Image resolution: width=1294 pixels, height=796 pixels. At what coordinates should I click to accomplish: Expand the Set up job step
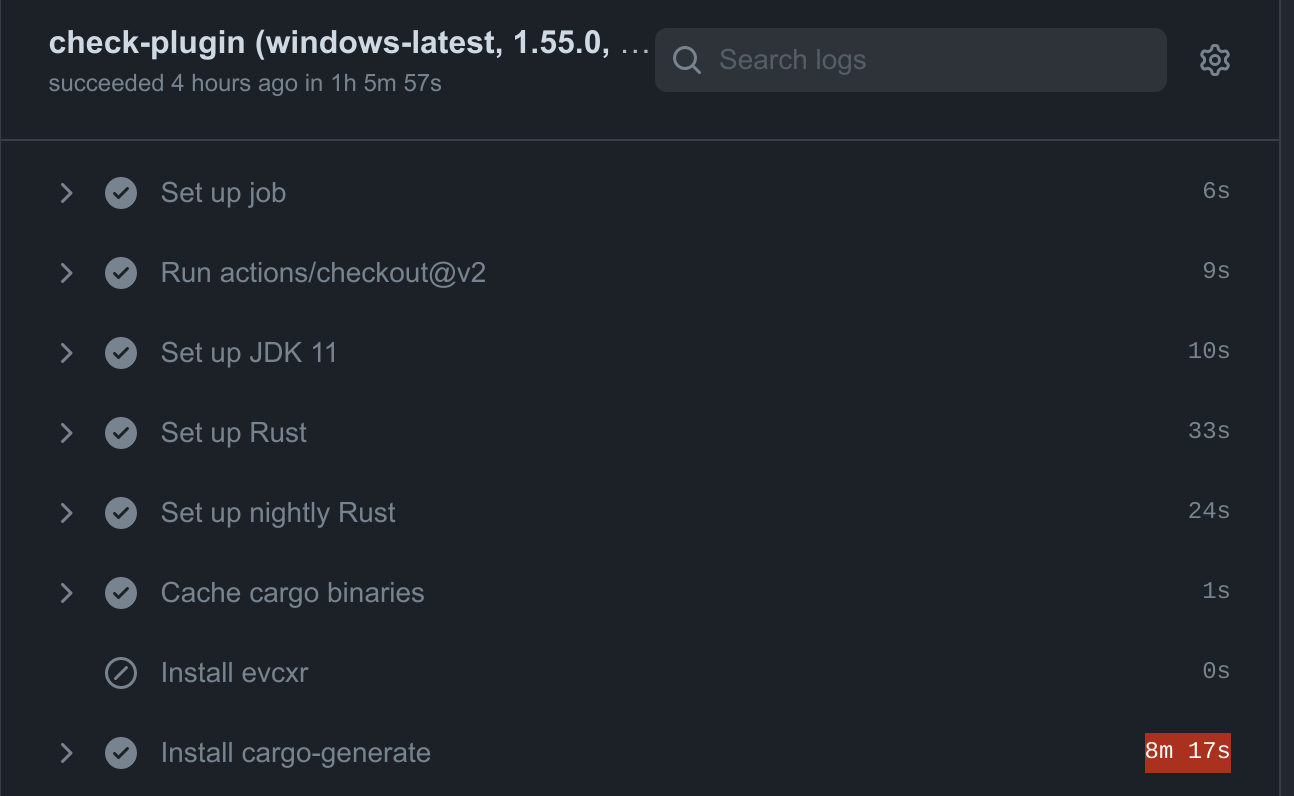click(x=66, y=192)
